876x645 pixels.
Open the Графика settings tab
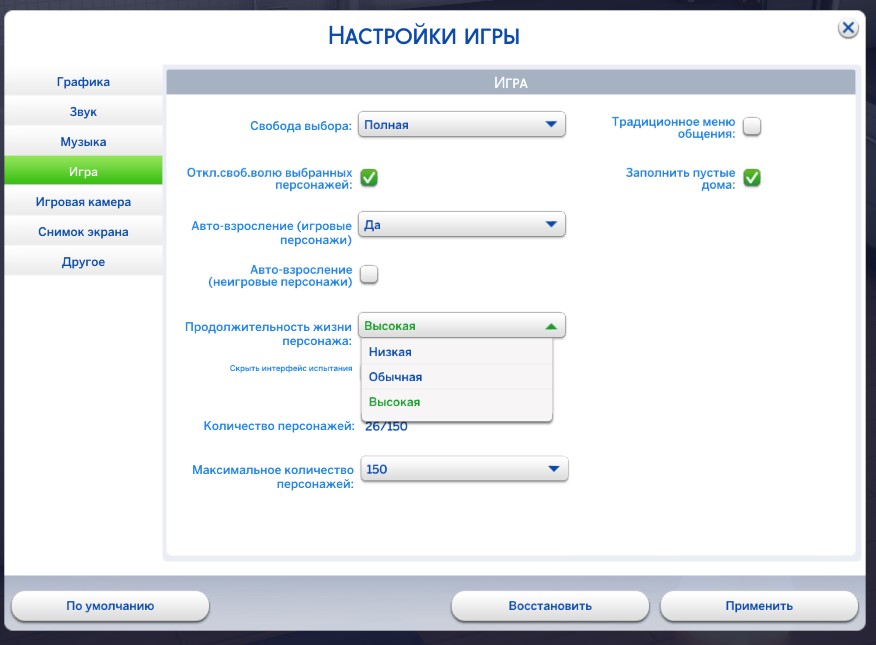[x=83, y=82]
